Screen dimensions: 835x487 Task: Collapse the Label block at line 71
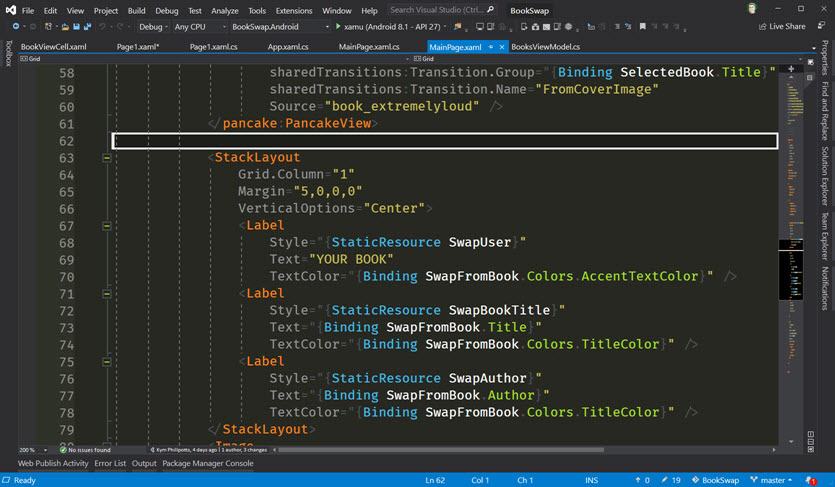click(107, 294)
